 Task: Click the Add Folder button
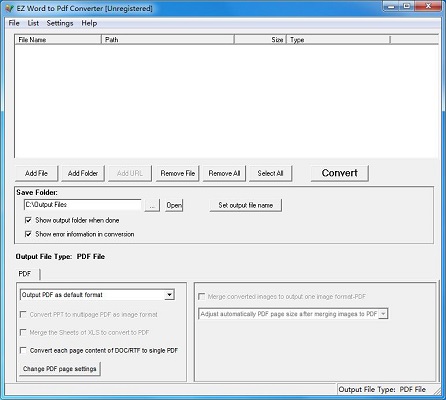83,173
